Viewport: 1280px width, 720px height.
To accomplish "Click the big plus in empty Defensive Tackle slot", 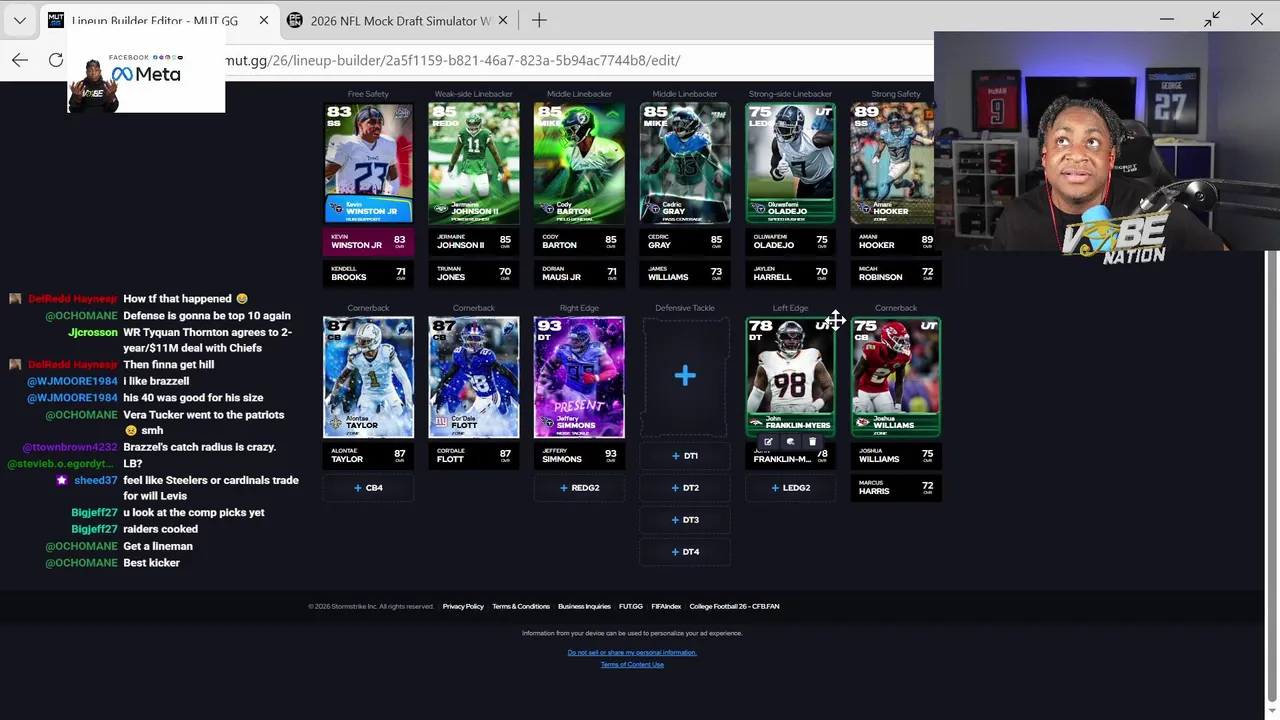I will [x=685, y=376].
